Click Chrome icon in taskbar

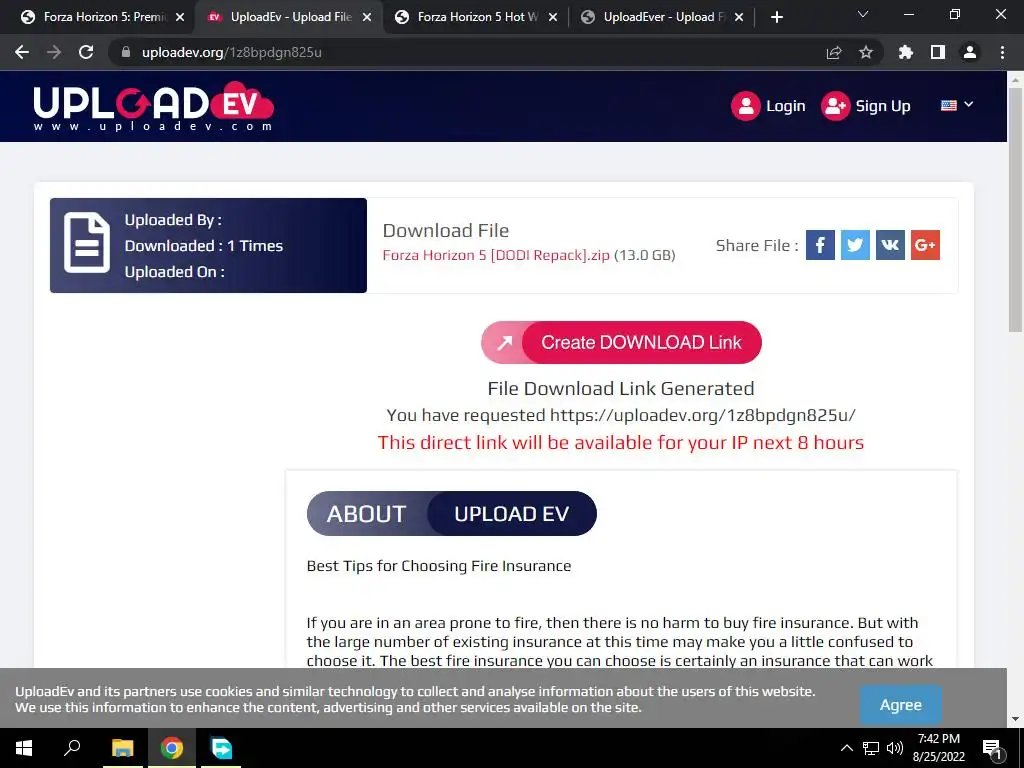coord(172,748)
